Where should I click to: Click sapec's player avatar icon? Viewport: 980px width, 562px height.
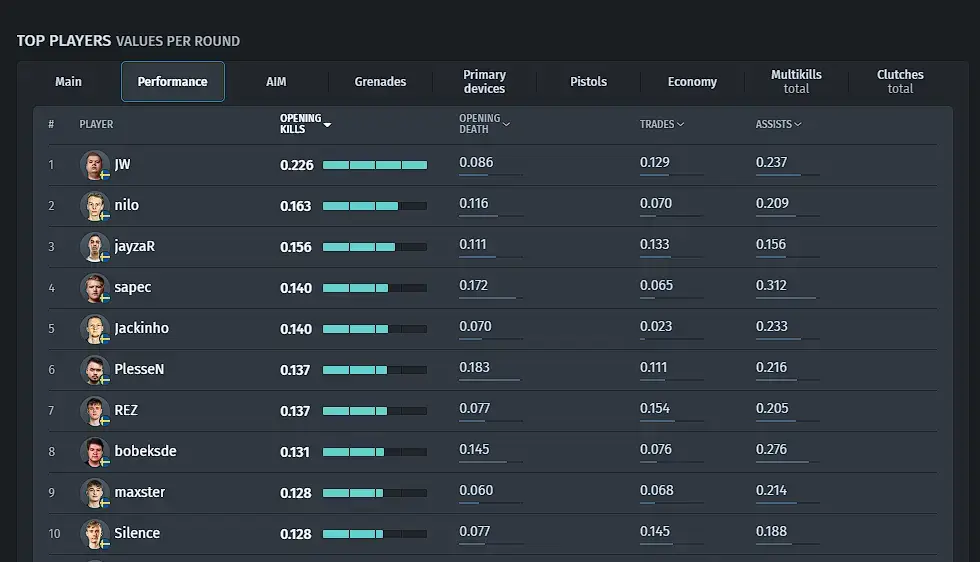click(x=94, y=287)
